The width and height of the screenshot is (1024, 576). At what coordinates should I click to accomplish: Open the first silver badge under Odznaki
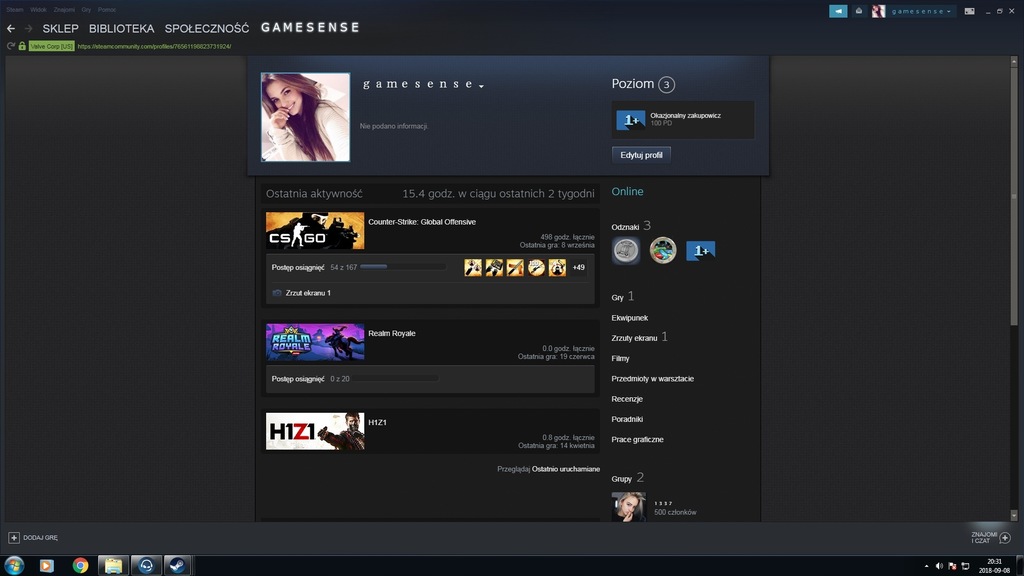point(626,250)
